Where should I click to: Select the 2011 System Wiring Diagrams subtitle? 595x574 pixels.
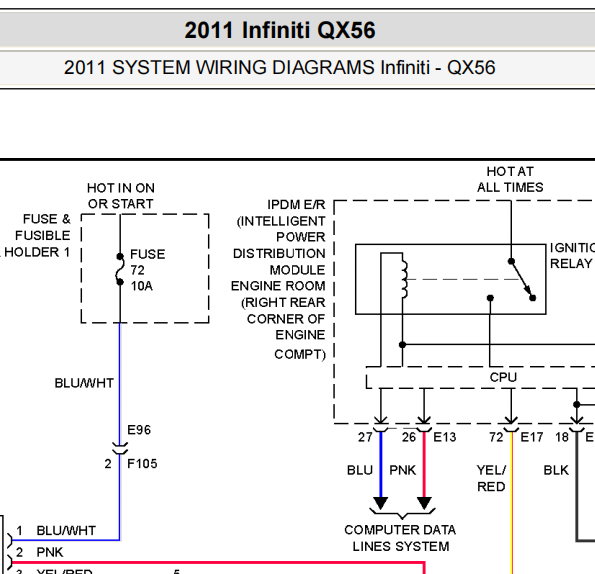tap(280, 68)
